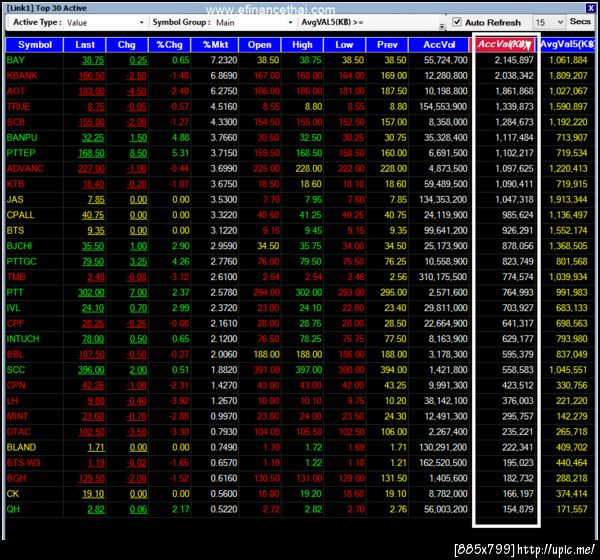
Task: Click JAS AvgVal5 value 1,913,344
Action: pos(568,199)
